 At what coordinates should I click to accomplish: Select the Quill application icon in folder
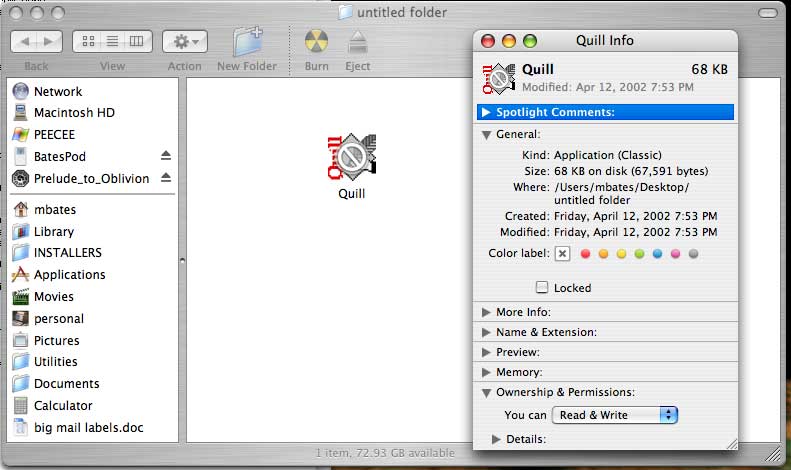click(x=352, y=157)
